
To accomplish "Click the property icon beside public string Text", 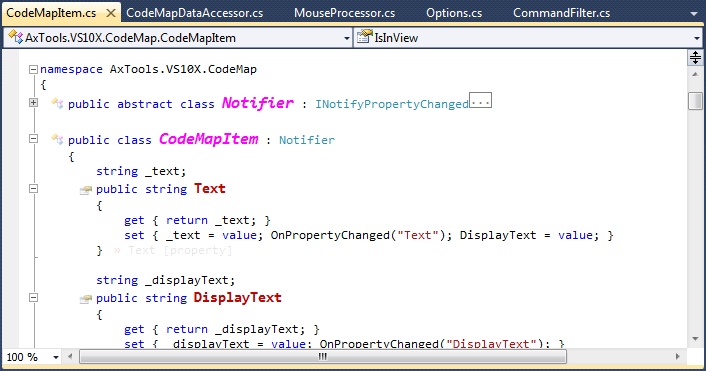I will pos(86,190).
